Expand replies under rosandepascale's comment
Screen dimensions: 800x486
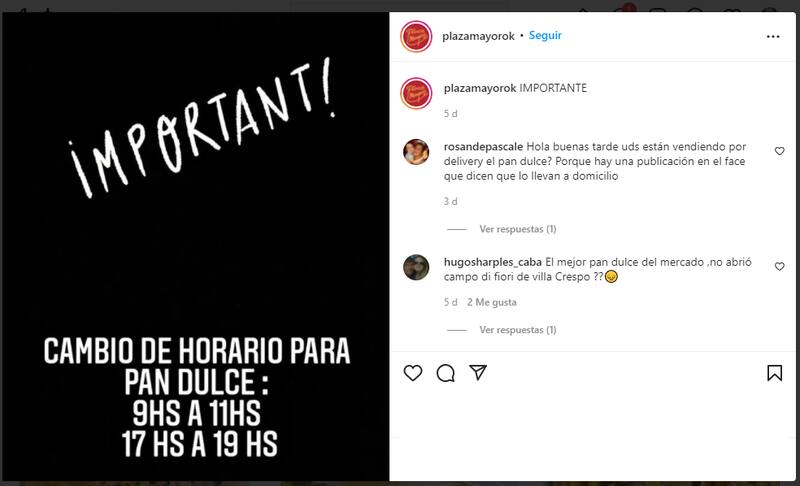click(x=517, y=229)
